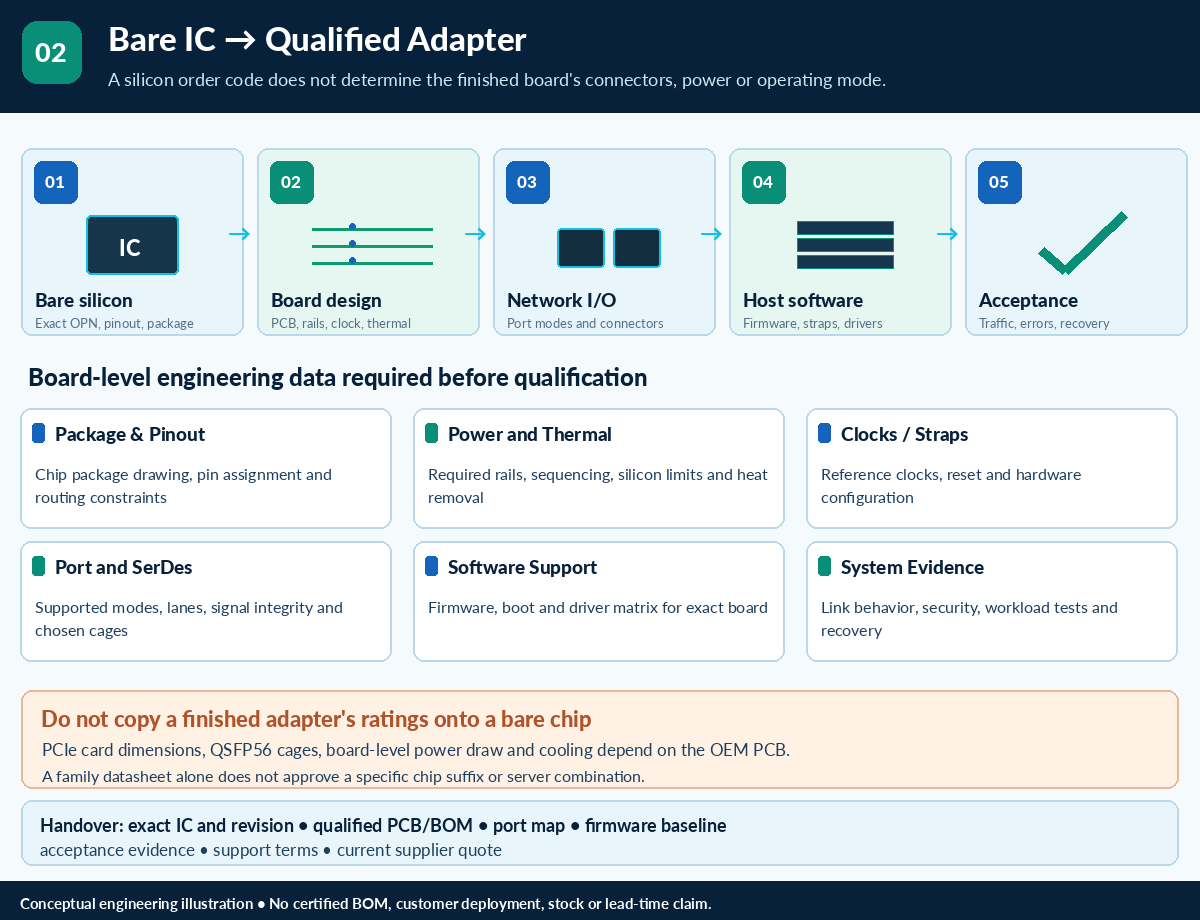Click 'Port modes and connectors' caption
Screen dimensions: 1200x920
click(x=585, y=323)
